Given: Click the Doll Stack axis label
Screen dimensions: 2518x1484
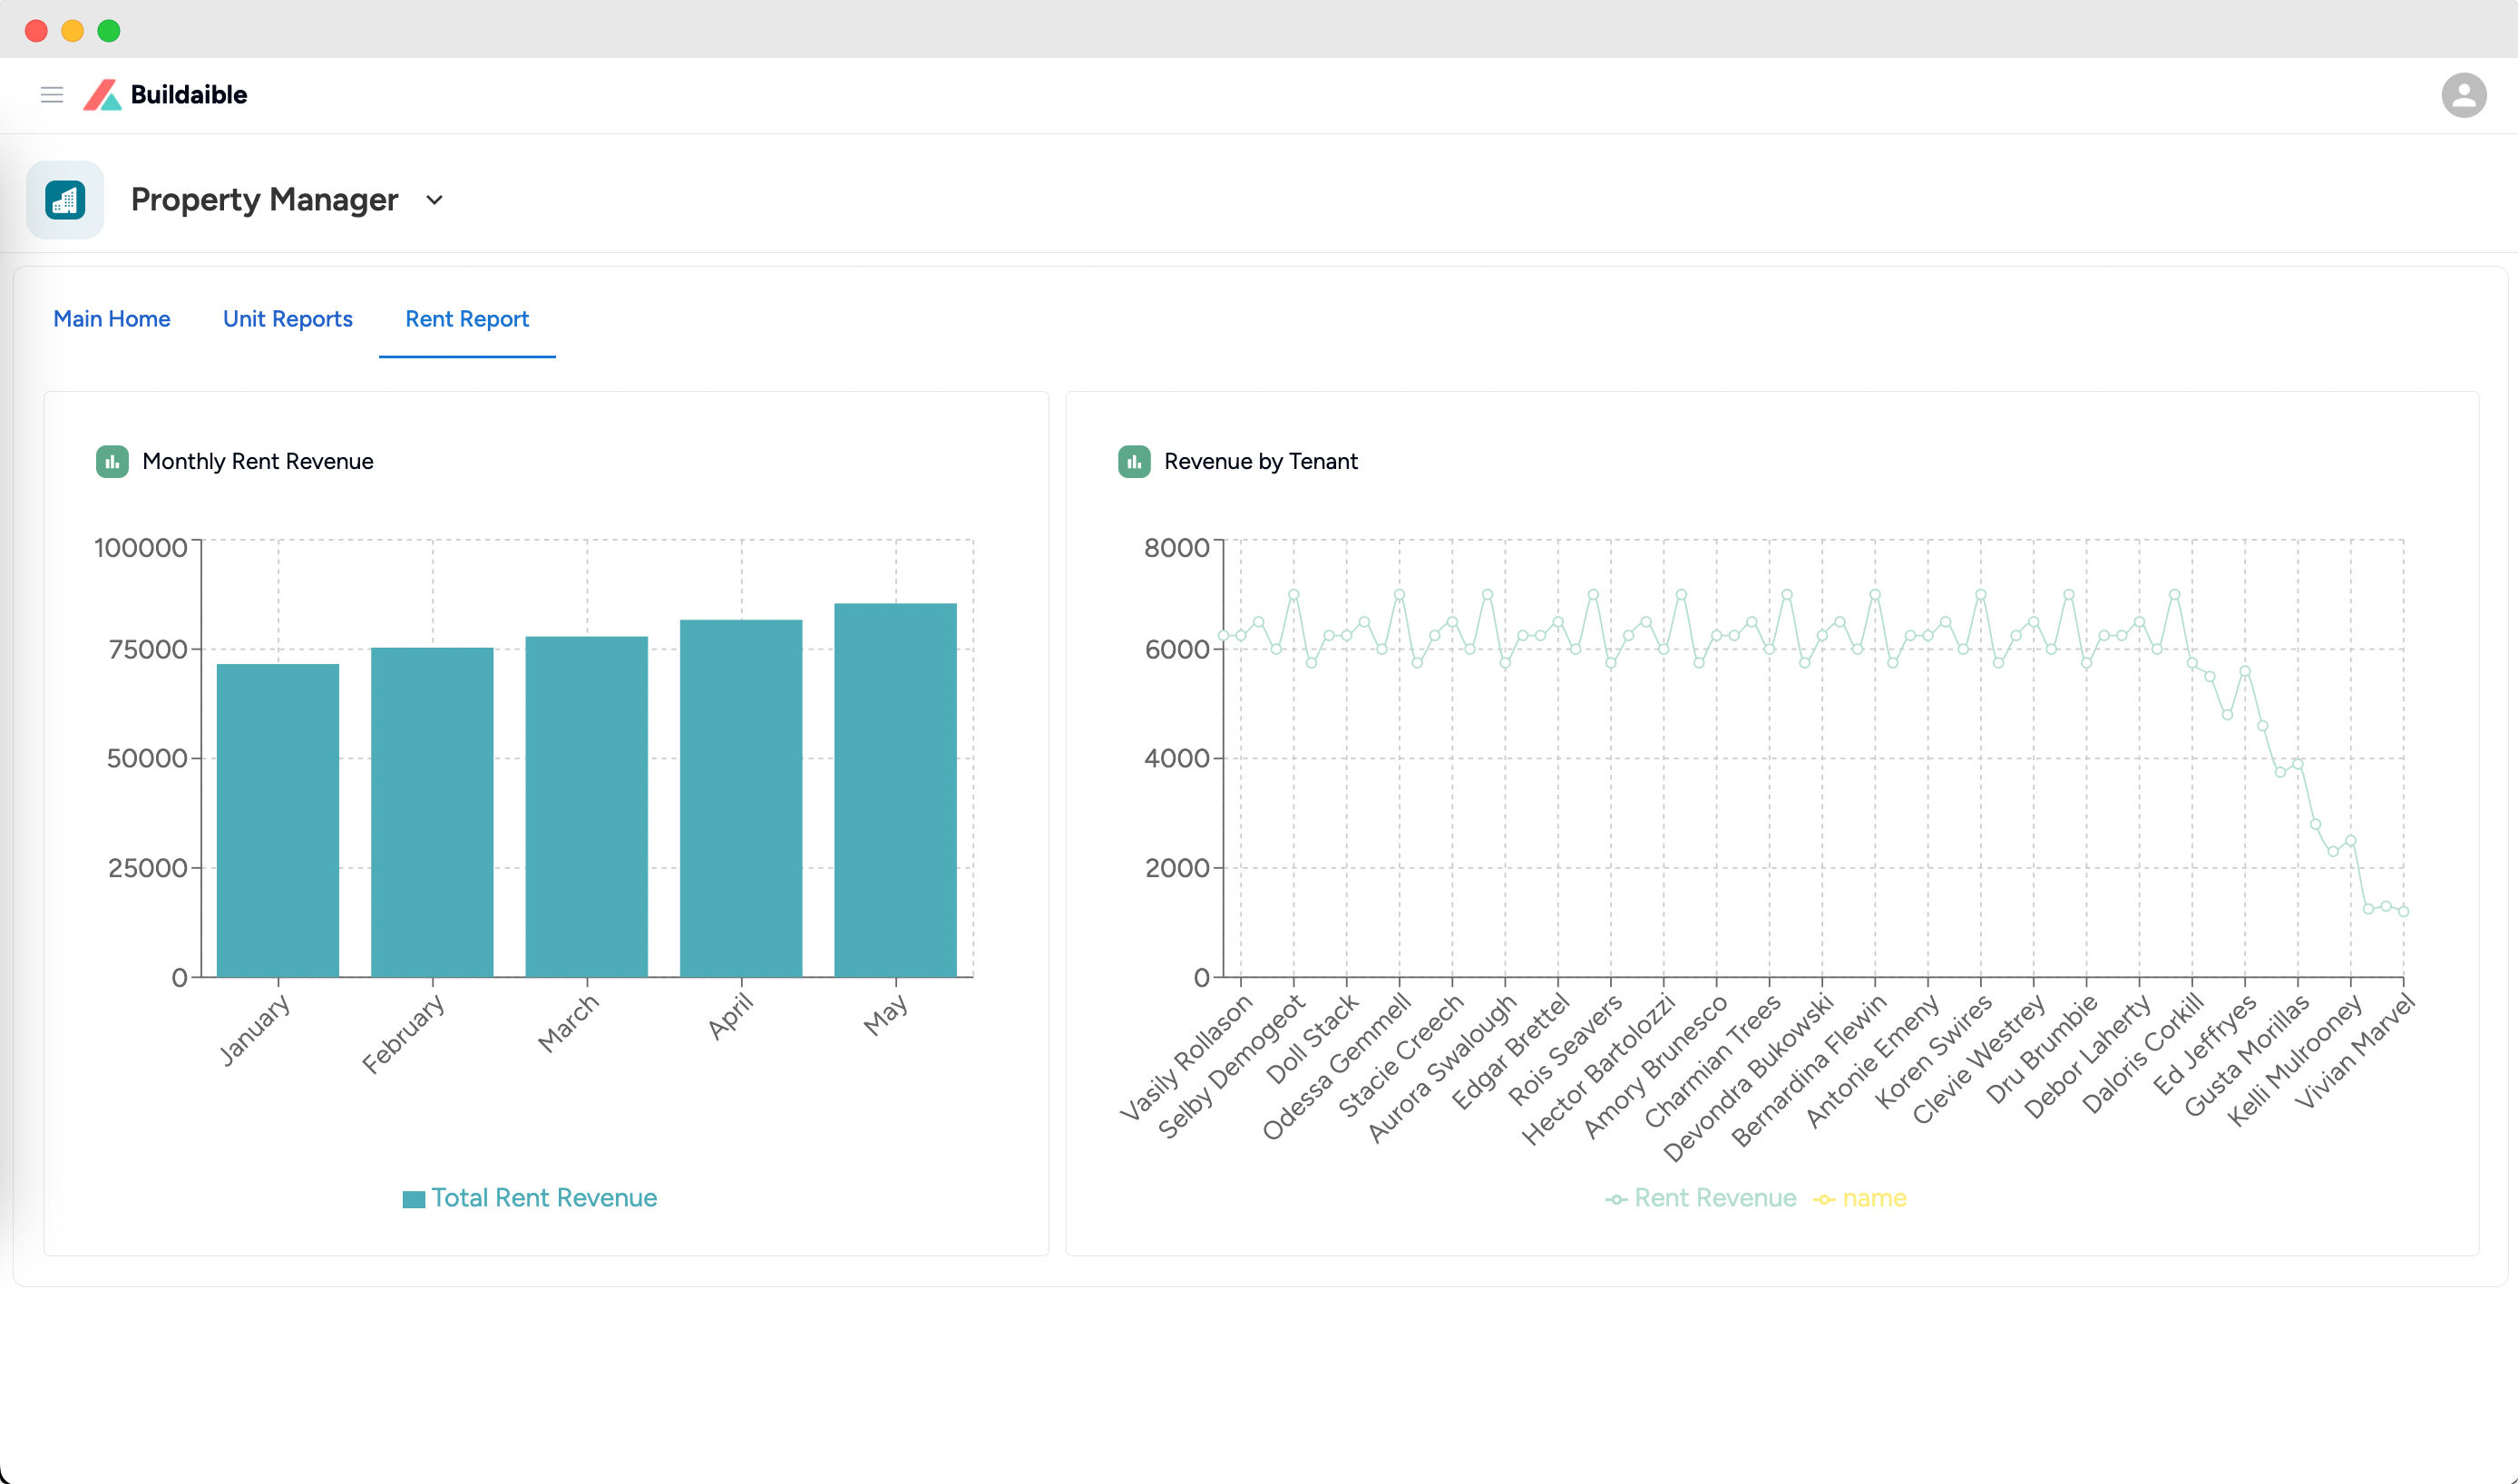Looking at the screenshot, I should [x=1312, y=1040].
